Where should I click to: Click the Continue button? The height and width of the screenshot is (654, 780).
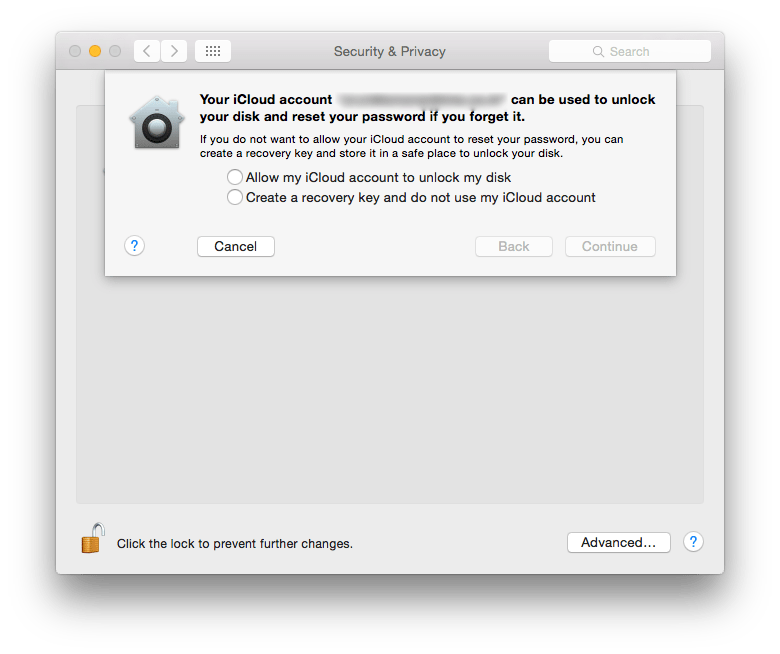[610, 246]
